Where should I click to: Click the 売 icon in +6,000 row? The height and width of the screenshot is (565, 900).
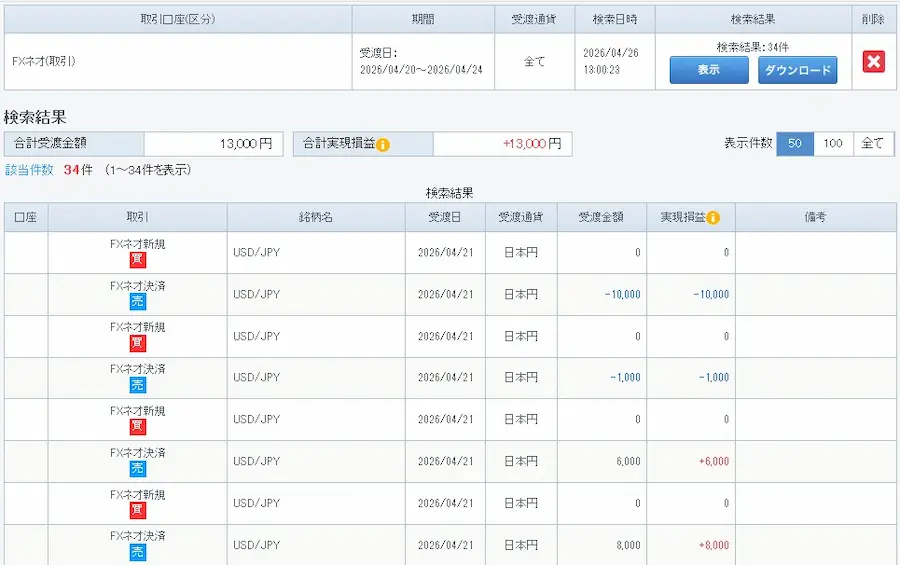click(138, 469)
